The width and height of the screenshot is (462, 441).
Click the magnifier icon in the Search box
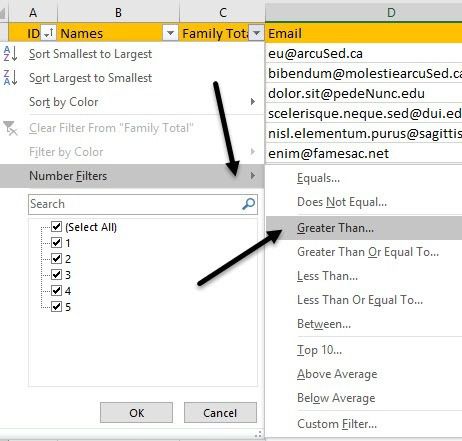[x=248, y=204]
